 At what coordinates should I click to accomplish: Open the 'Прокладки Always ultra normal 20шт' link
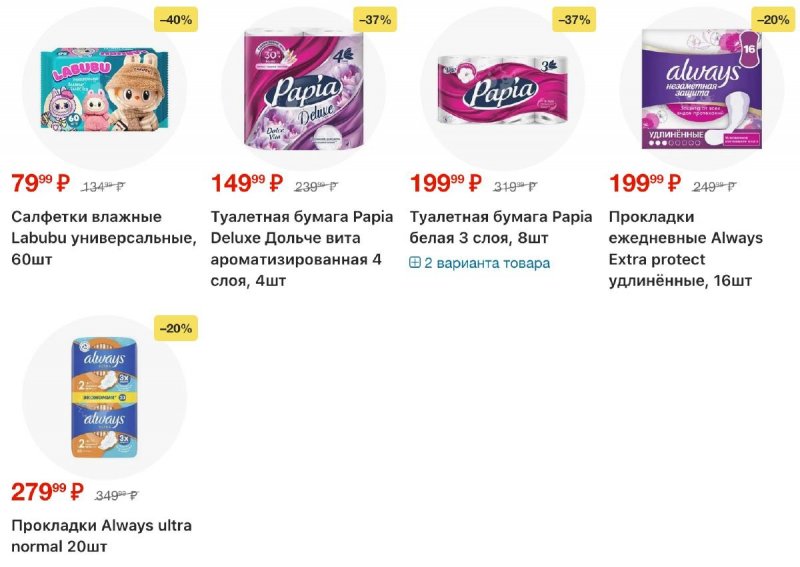(x=100, y=536)
